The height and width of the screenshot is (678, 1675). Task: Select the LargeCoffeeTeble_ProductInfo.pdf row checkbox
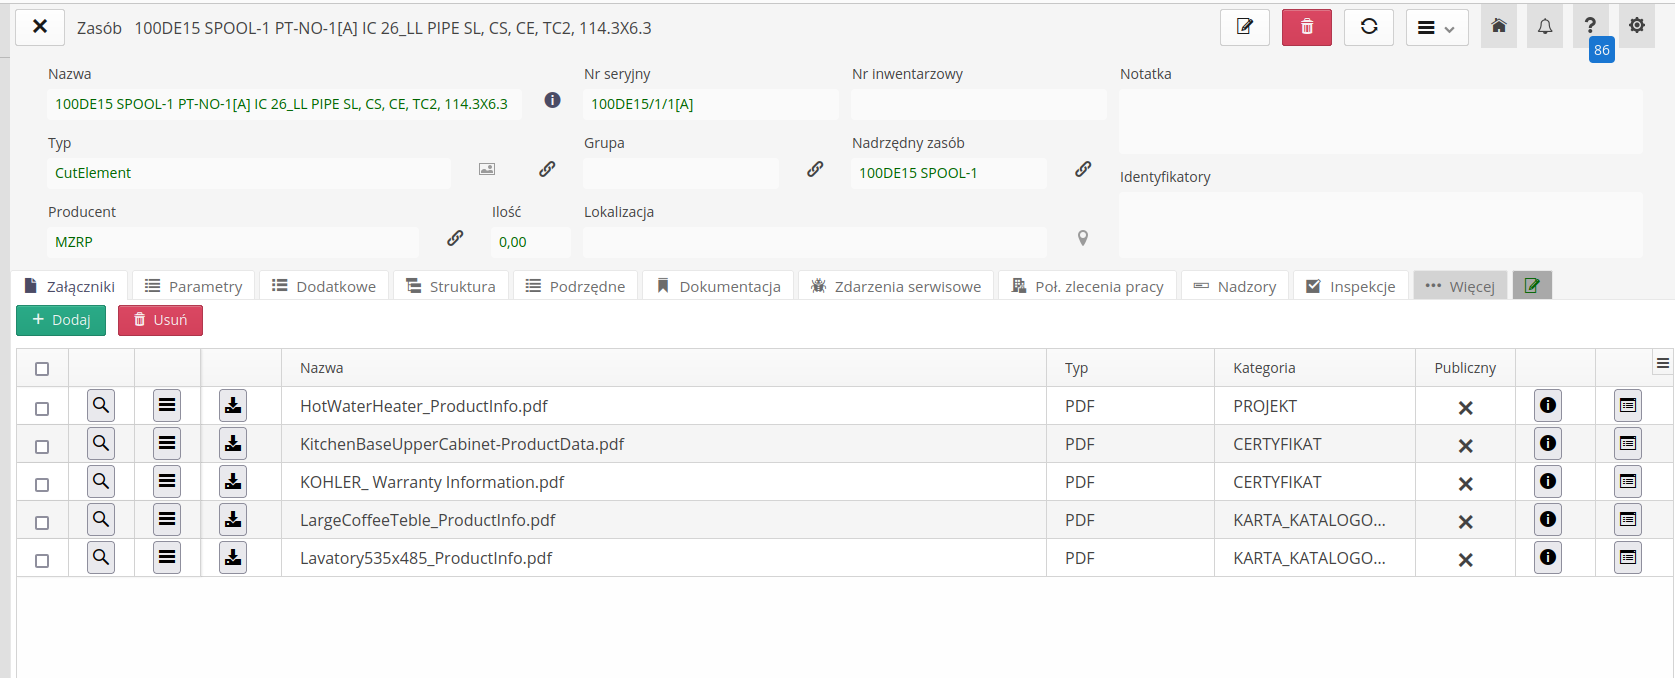[42, 522]
